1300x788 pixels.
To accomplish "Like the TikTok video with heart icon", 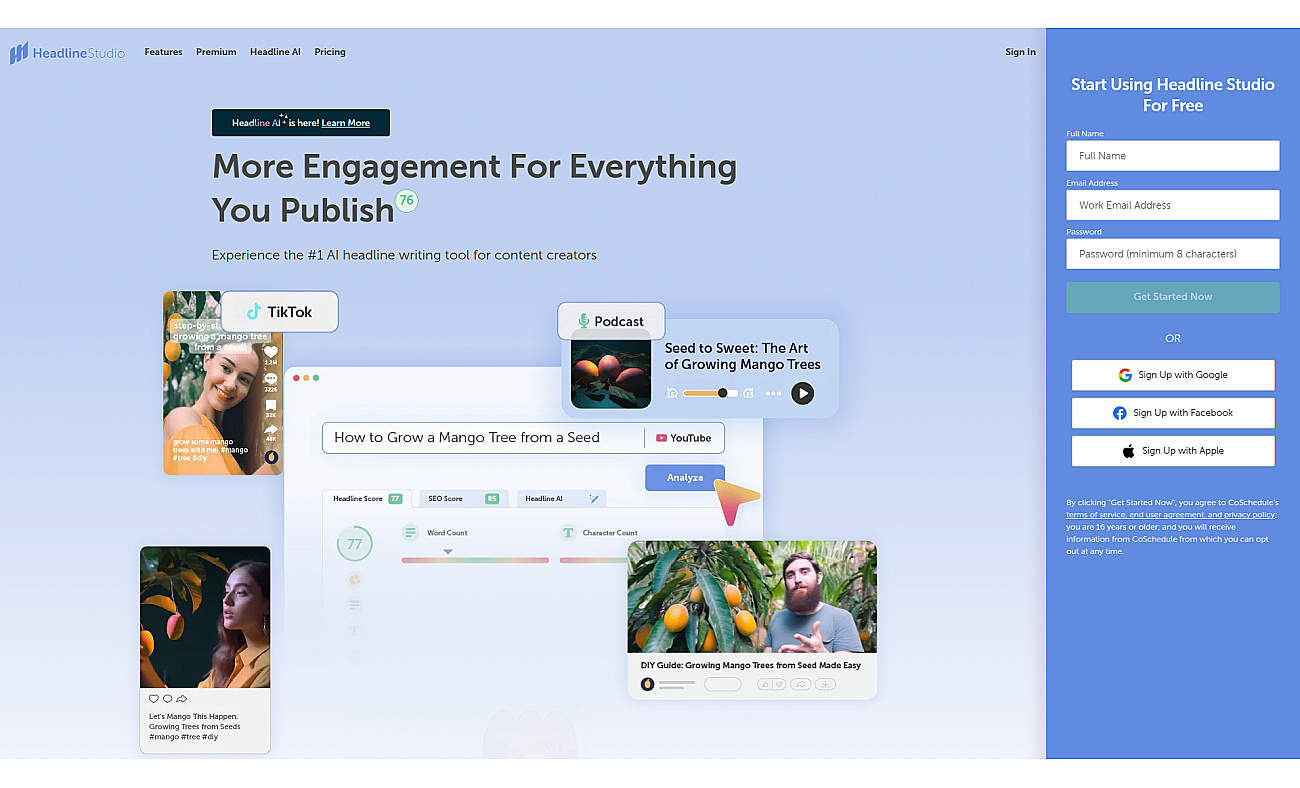I will click(270, 352).
